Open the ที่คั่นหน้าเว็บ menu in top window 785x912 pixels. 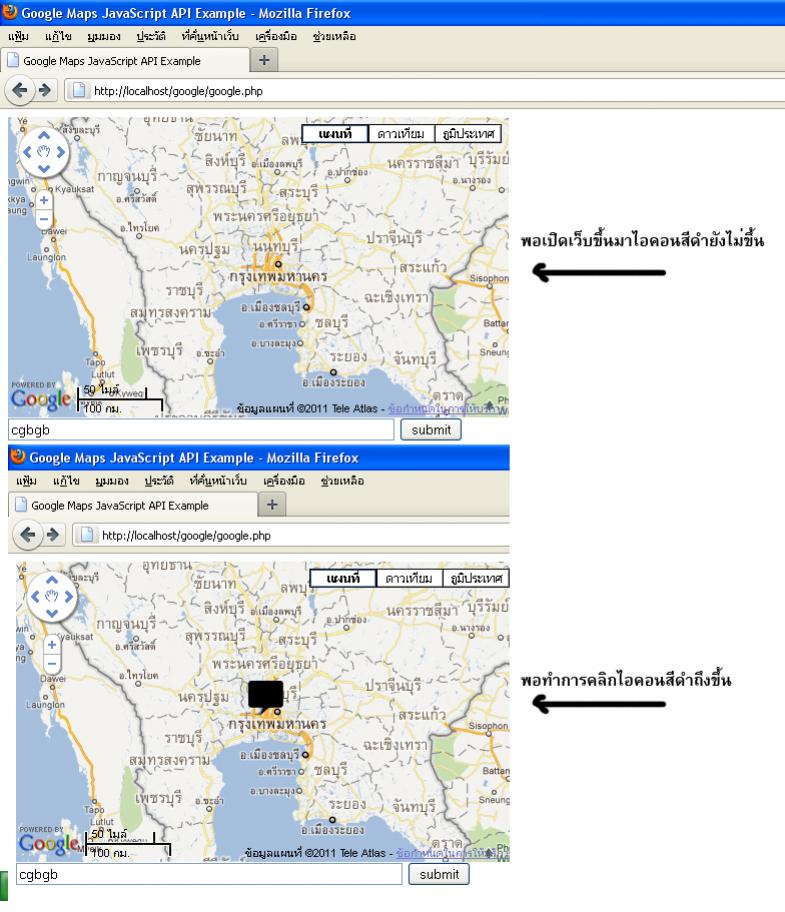[210, 36]
